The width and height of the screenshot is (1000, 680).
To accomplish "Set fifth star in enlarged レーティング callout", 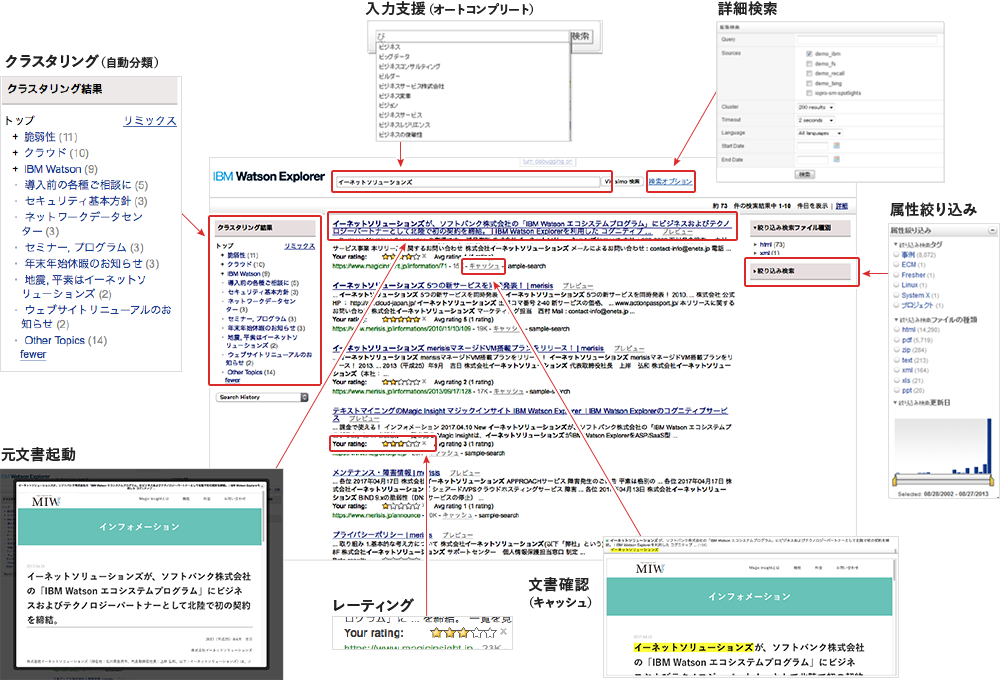I will [490, 633].
